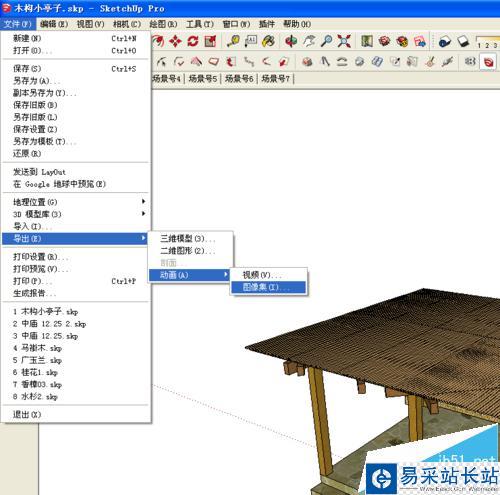Screen dimensions: 500x495
Task: Select the Move tool with four red arrows
Action: click(x=175, y=41)
